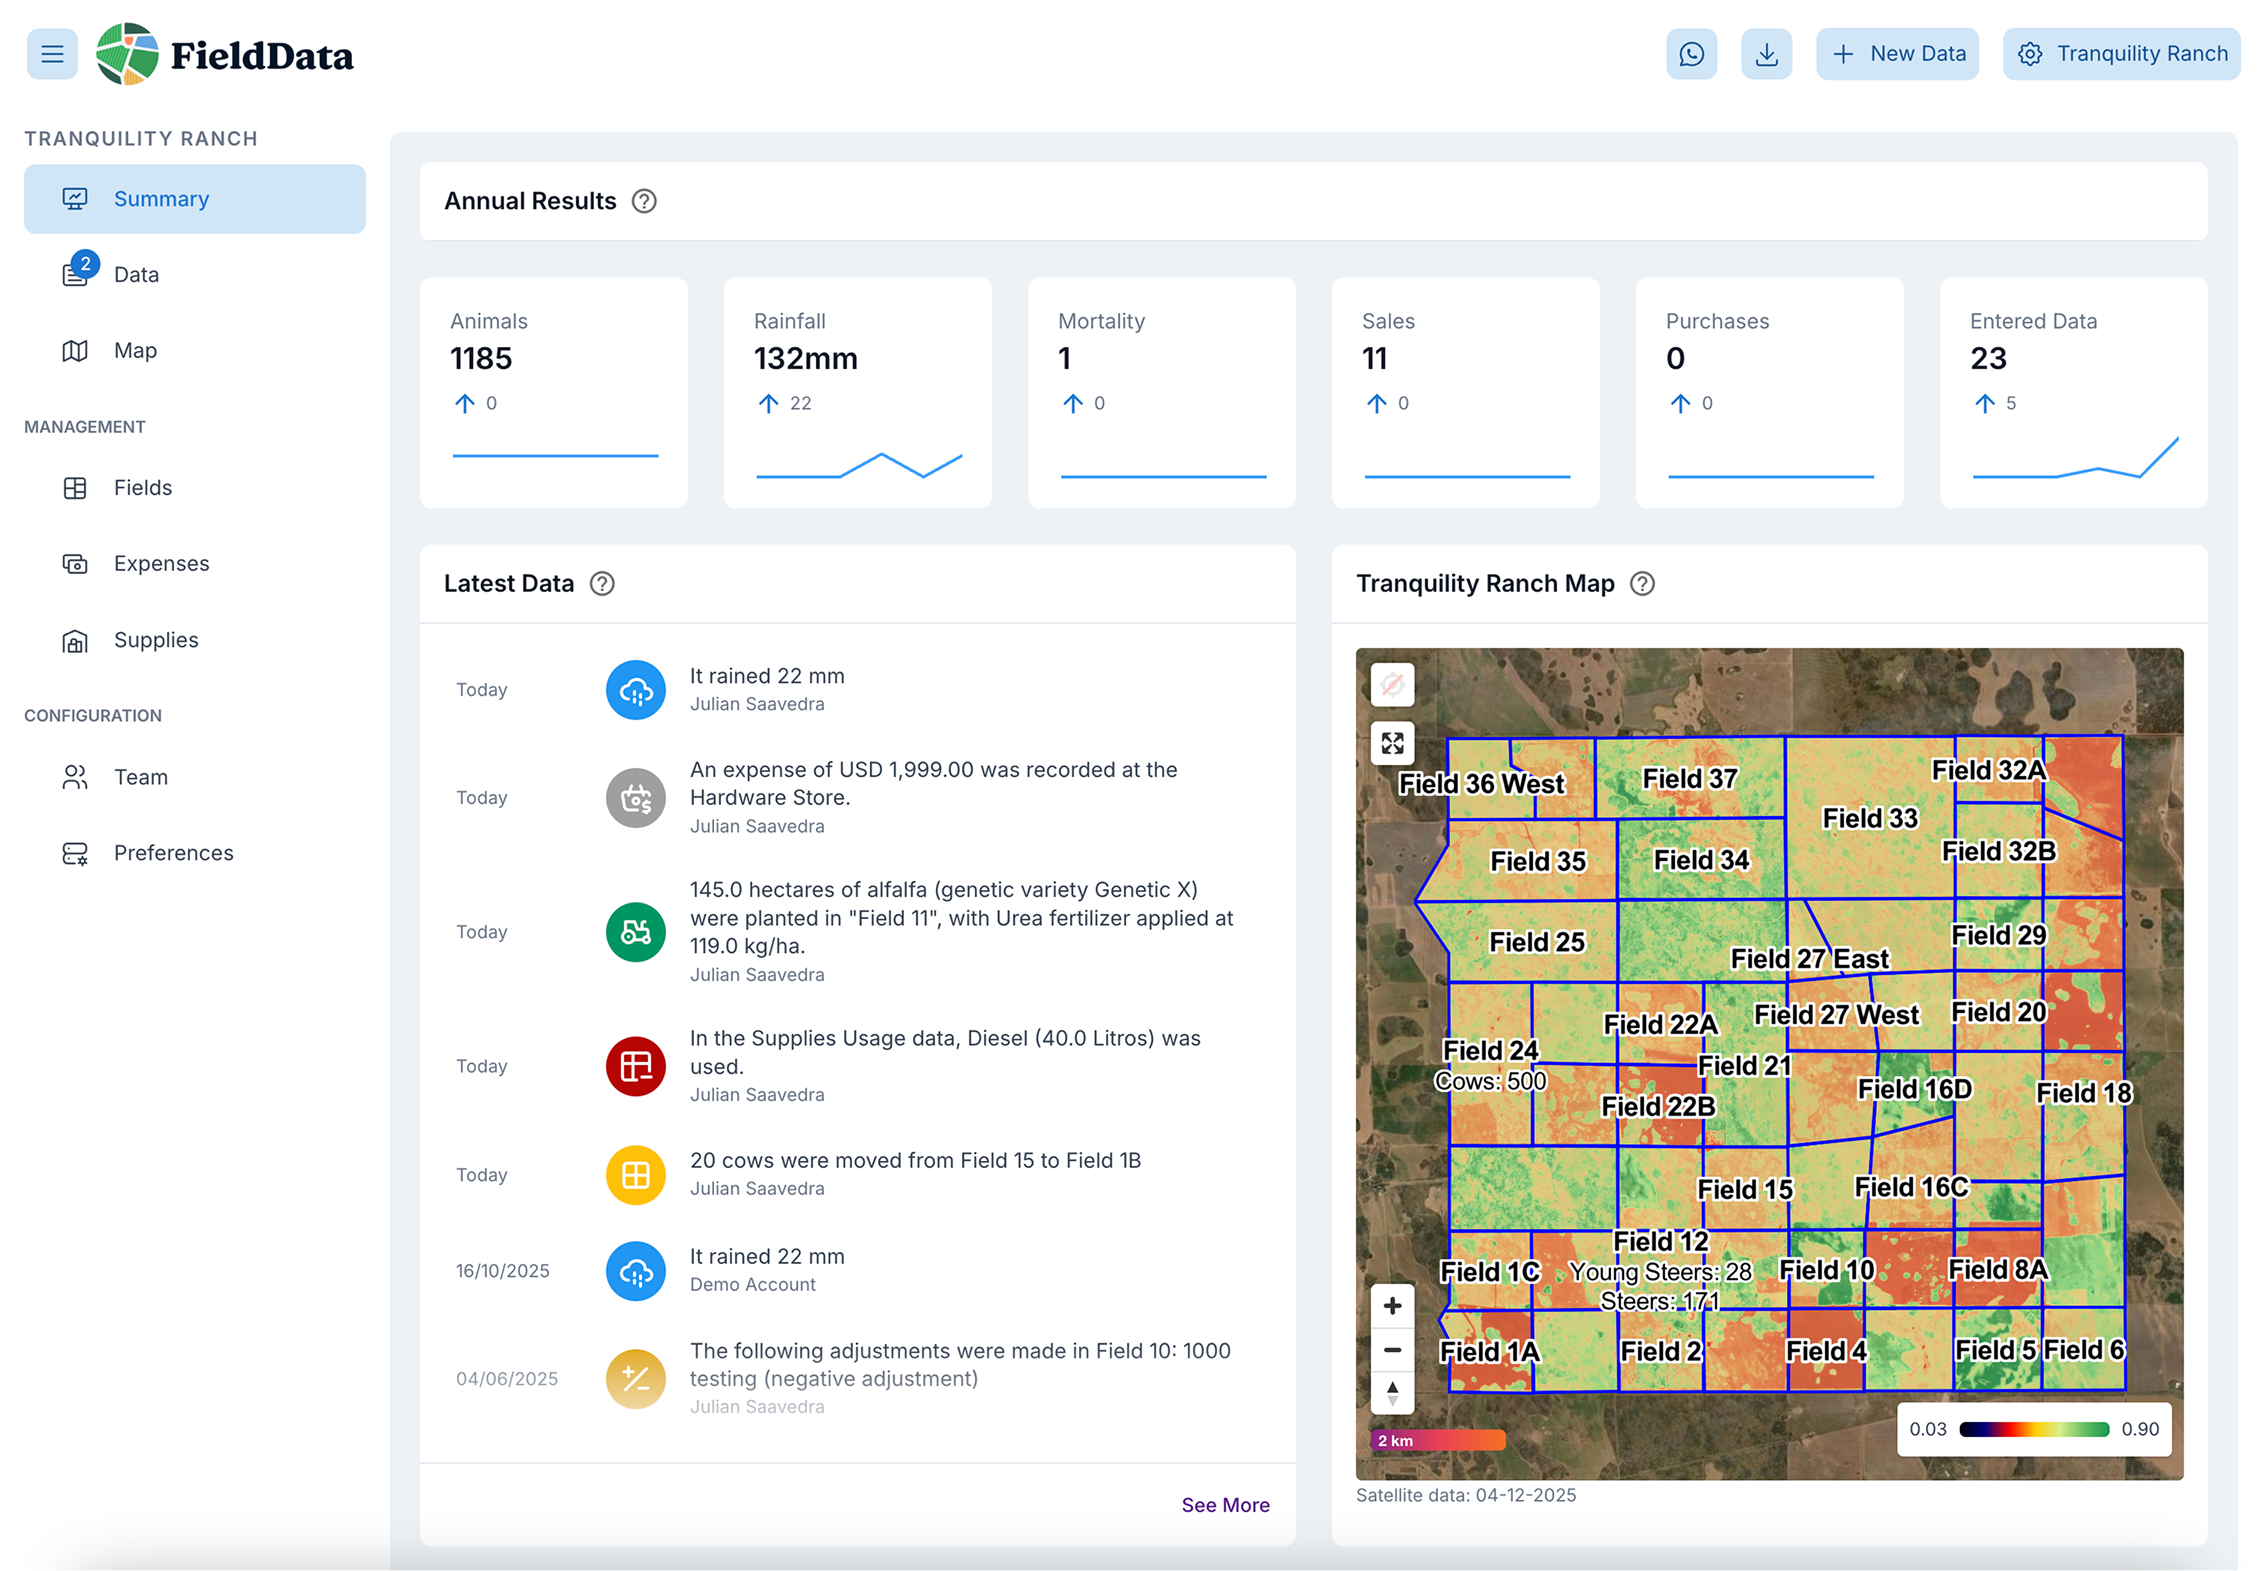Open the WhatsApp chat icon
Image resolution: width=2268 pixels, height=1571 pixels.
pos(1691,54)
